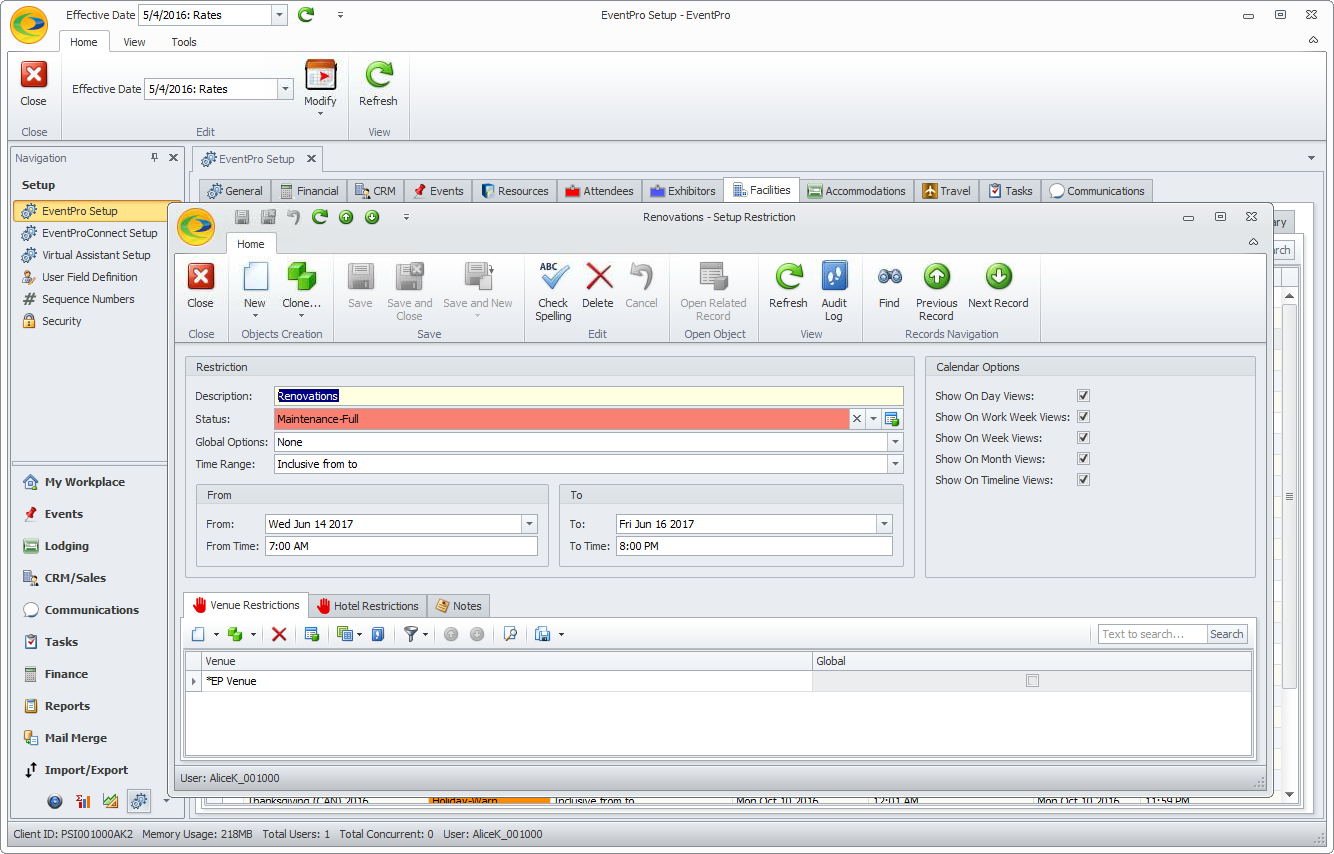Click the undo arrow in Renovations quick access

tap(294, 216)
